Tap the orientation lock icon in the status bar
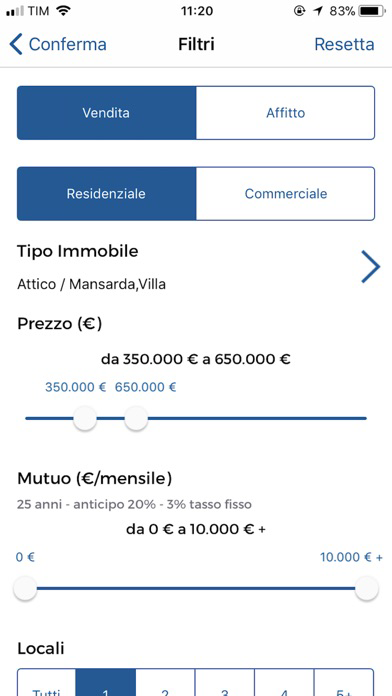 [x=300, y=11]
